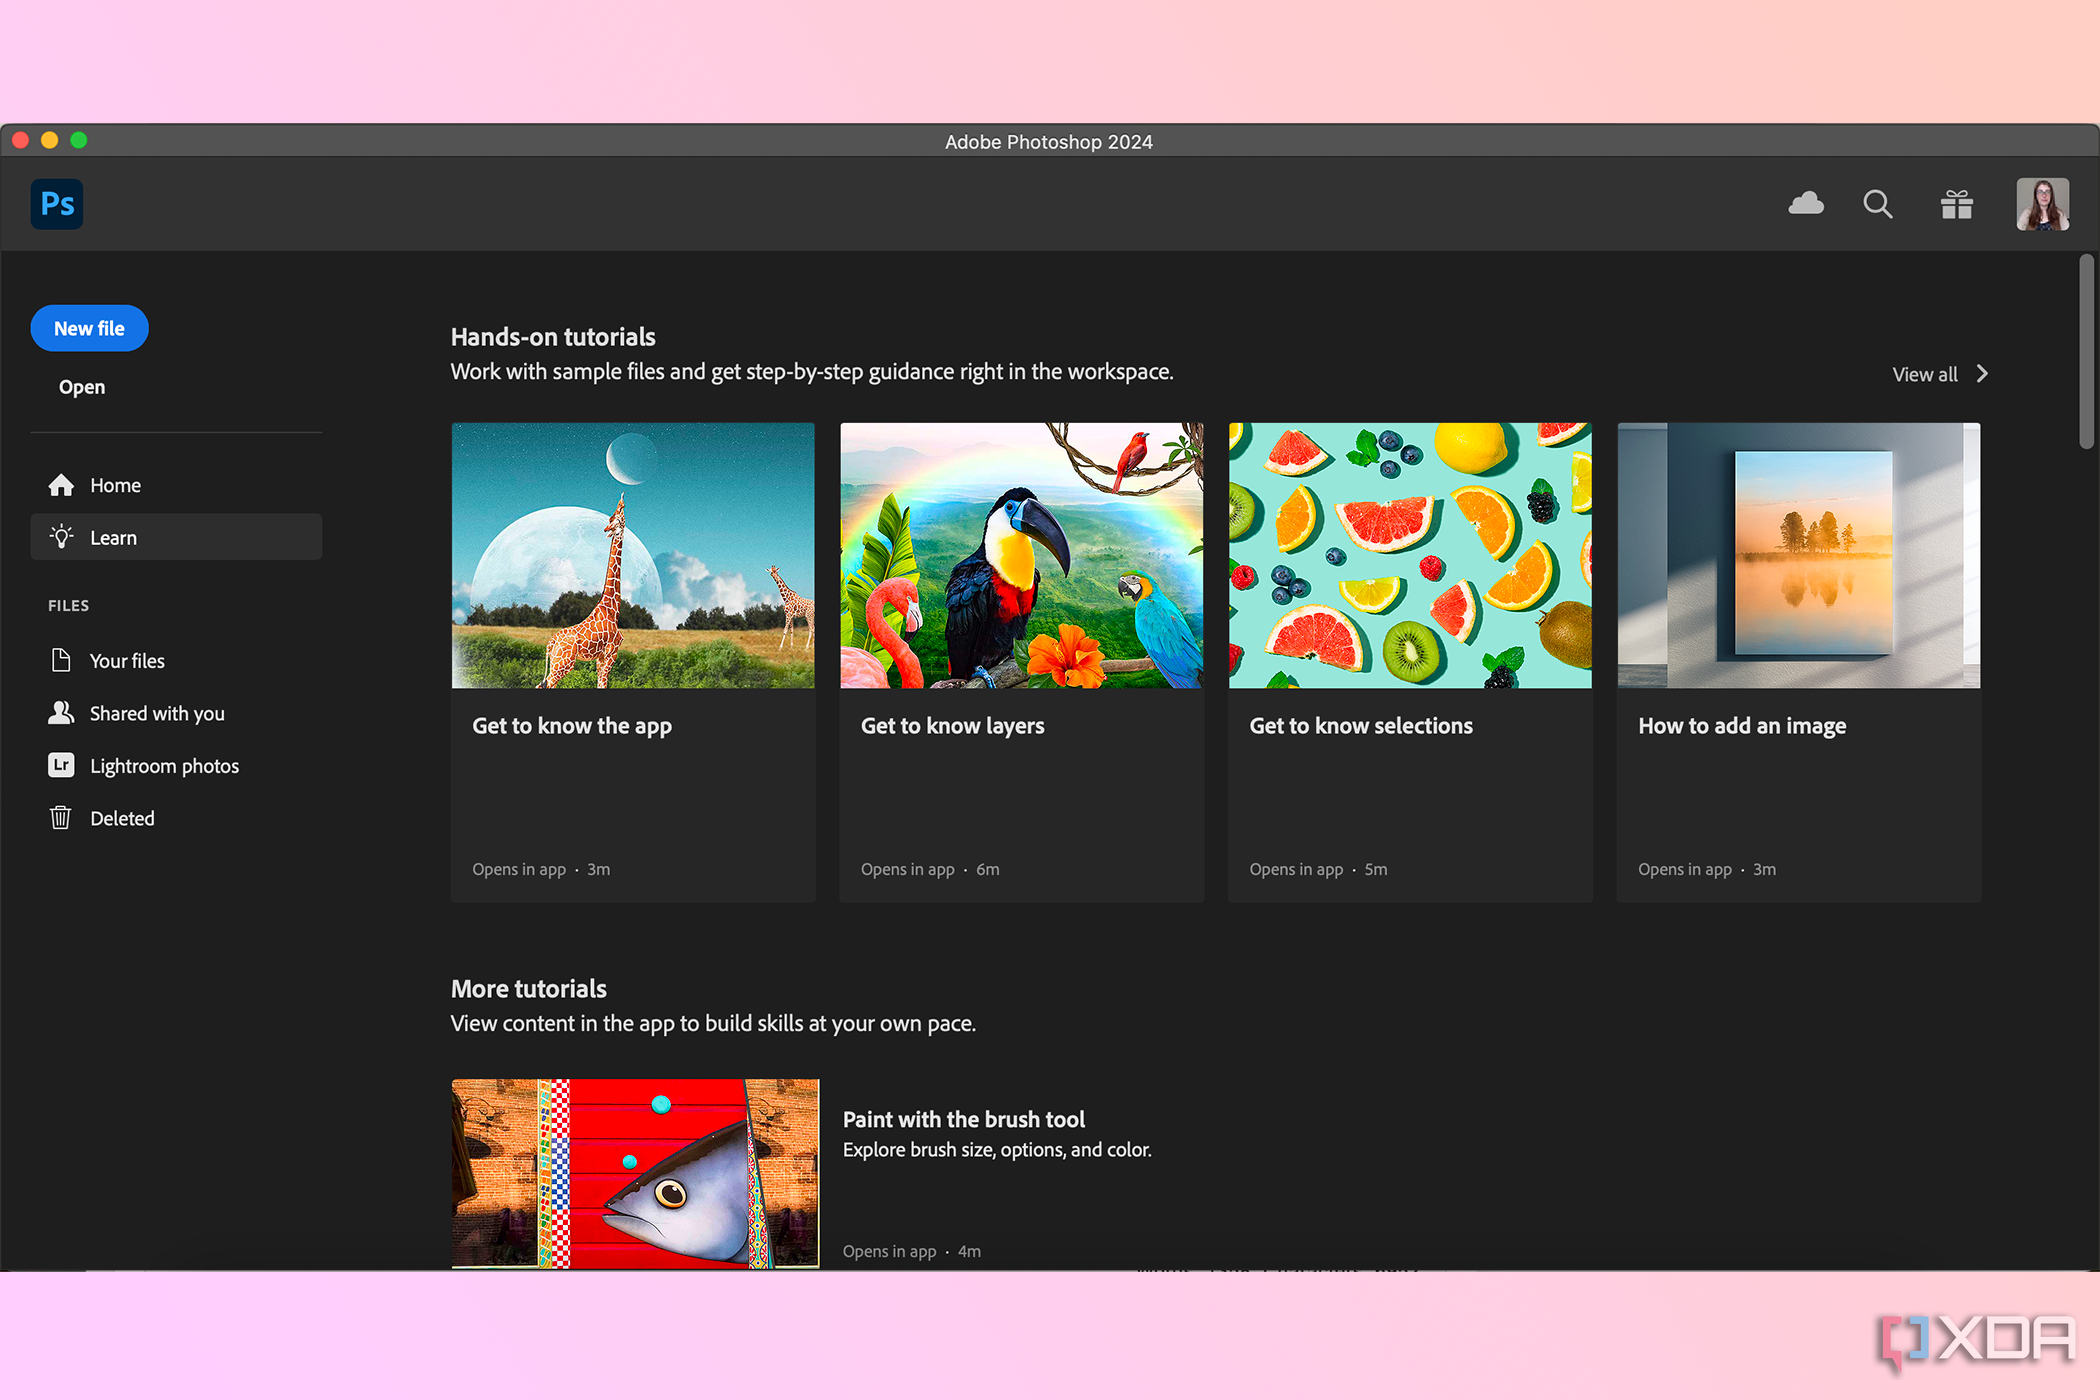Click the Open button

(x=82, y=387)
